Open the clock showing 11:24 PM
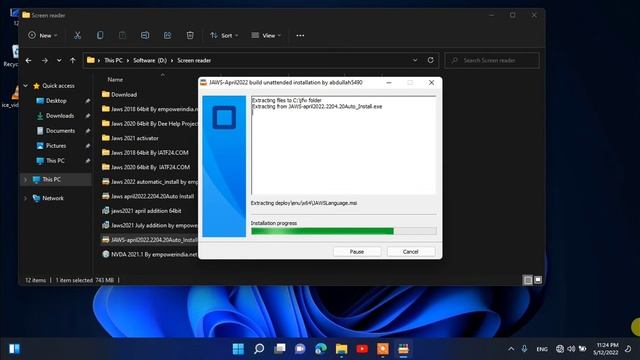This screenshot has height=360, width=640. [607, 349]
